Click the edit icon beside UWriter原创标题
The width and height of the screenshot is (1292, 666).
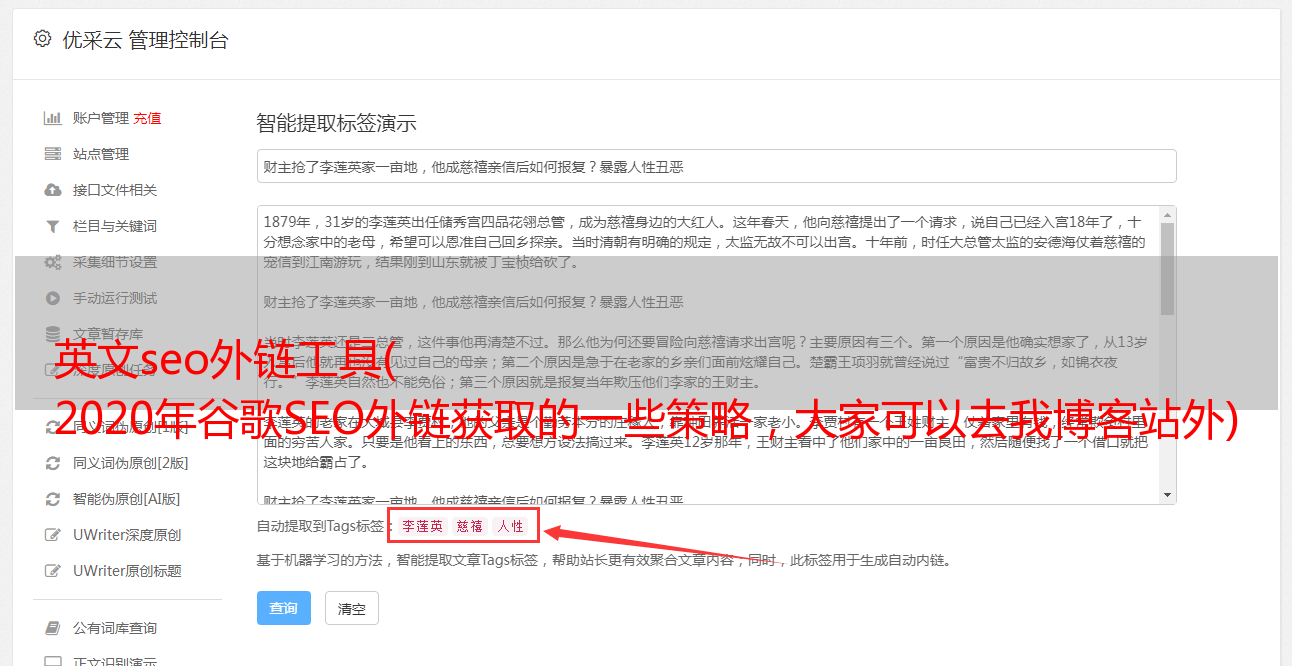coord(53,571)
